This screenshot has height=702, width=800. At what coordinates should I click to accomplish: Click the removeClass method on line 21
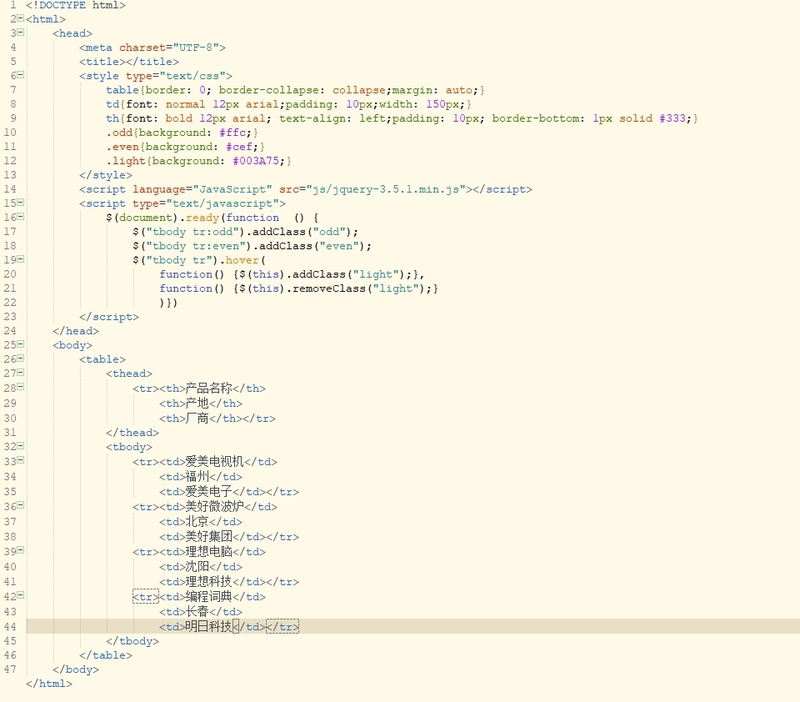click(x=329, y=289)
